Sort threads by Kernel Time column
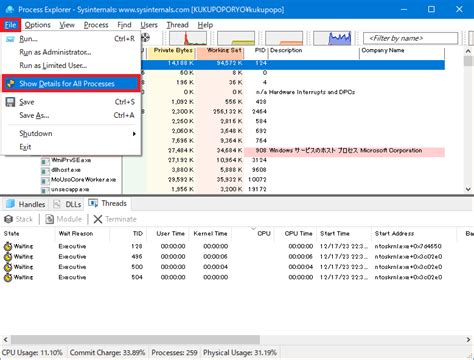The width and height of the screenshot is (474, 360). (x=210, y=234)
